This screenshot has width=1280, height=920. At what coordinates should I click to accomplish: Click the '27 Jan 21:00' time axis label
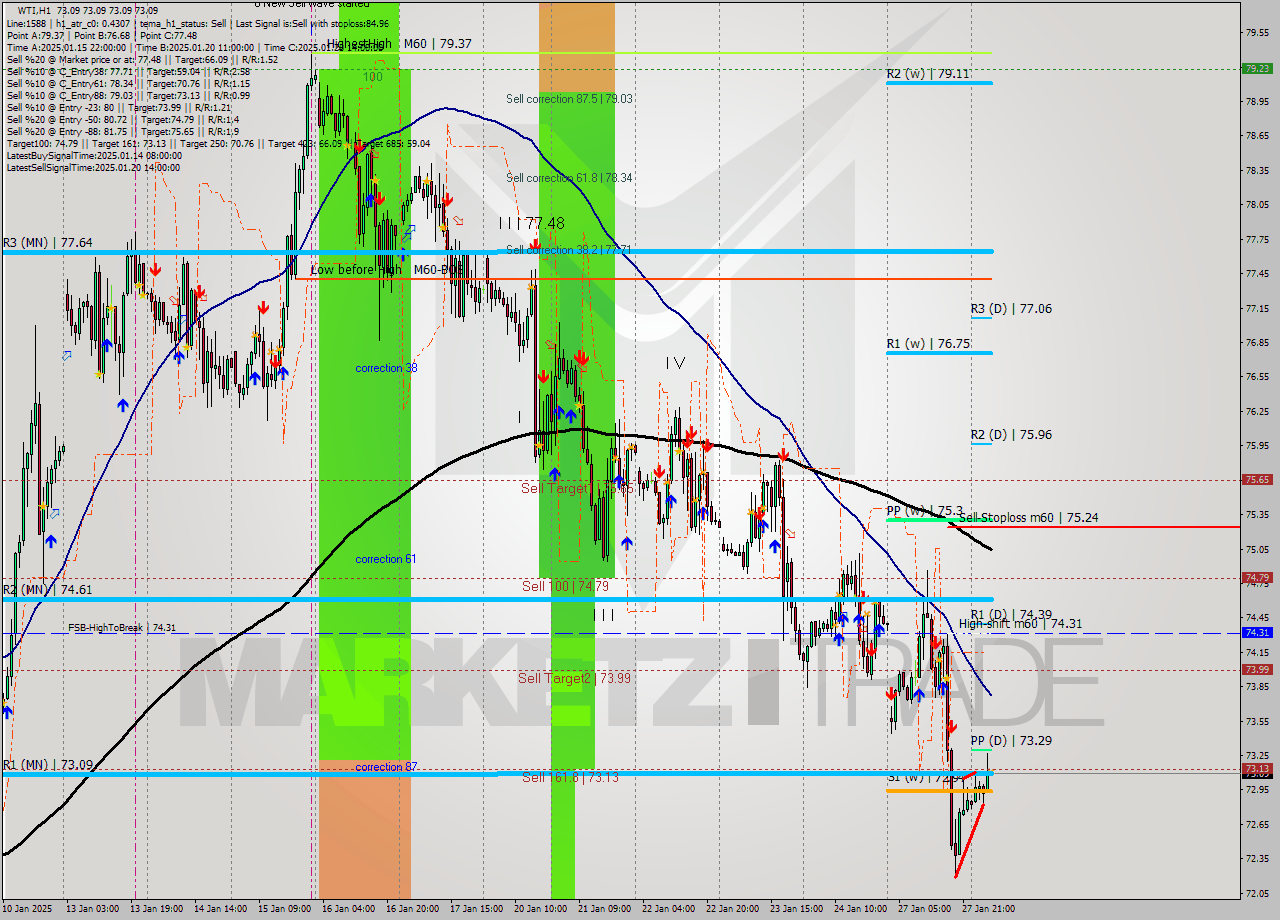[989, 909]
